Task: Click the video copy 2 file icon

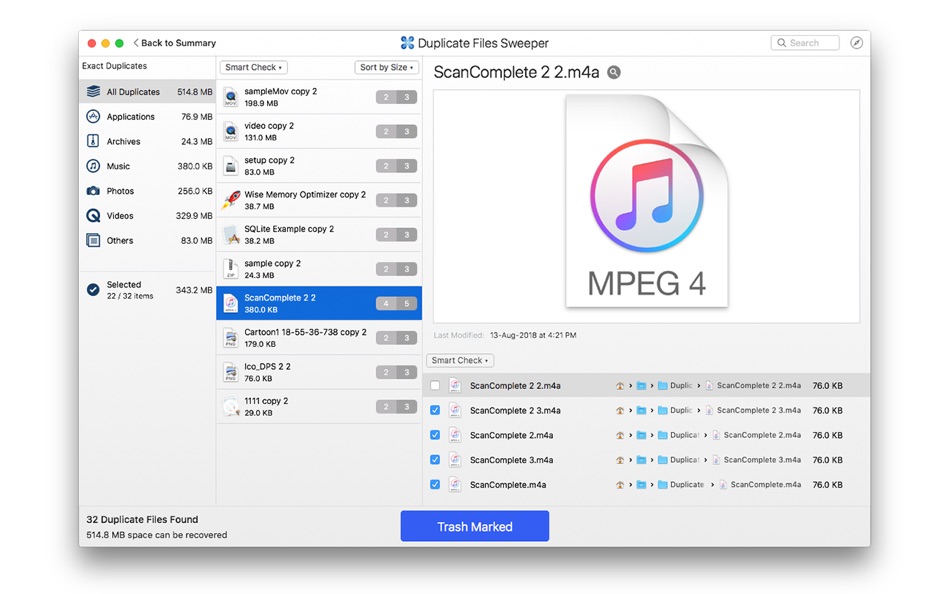Action: (230, 132)
